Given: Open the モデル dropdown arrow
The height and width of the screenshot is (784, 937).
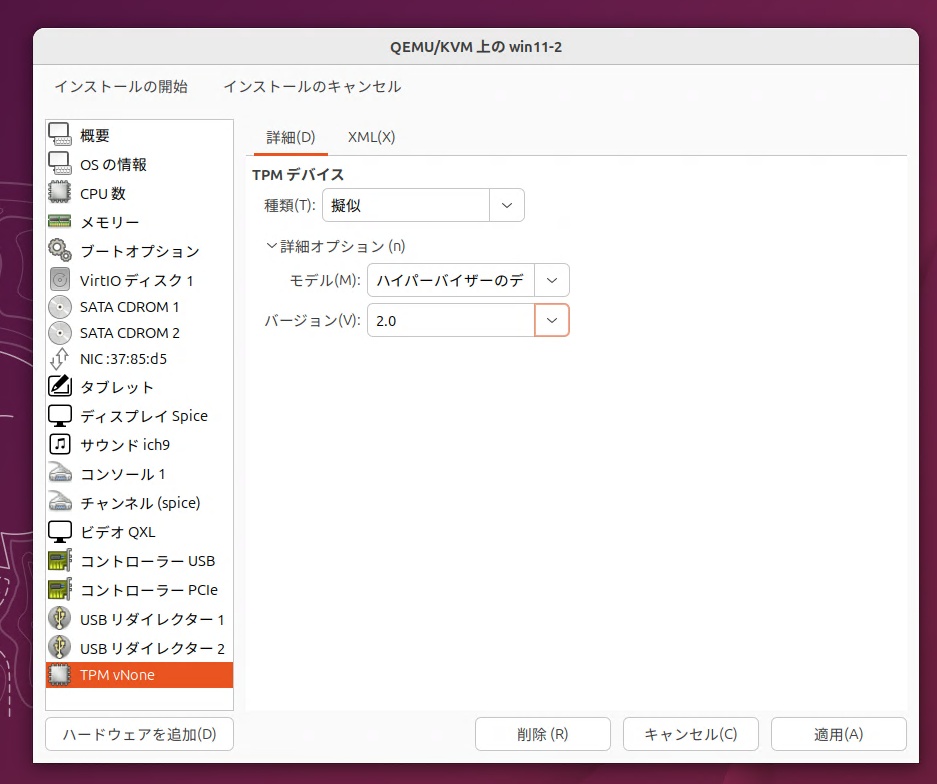Looking at the screenshot, I should 552,281.
